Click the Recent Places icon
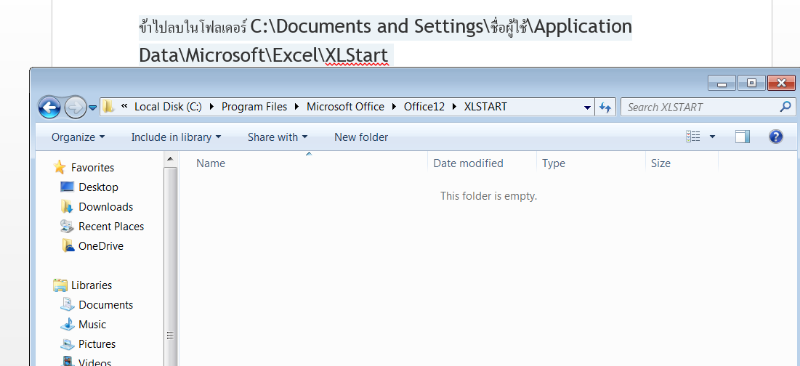Screen dimensions: 800x366 tap(67, 226)
